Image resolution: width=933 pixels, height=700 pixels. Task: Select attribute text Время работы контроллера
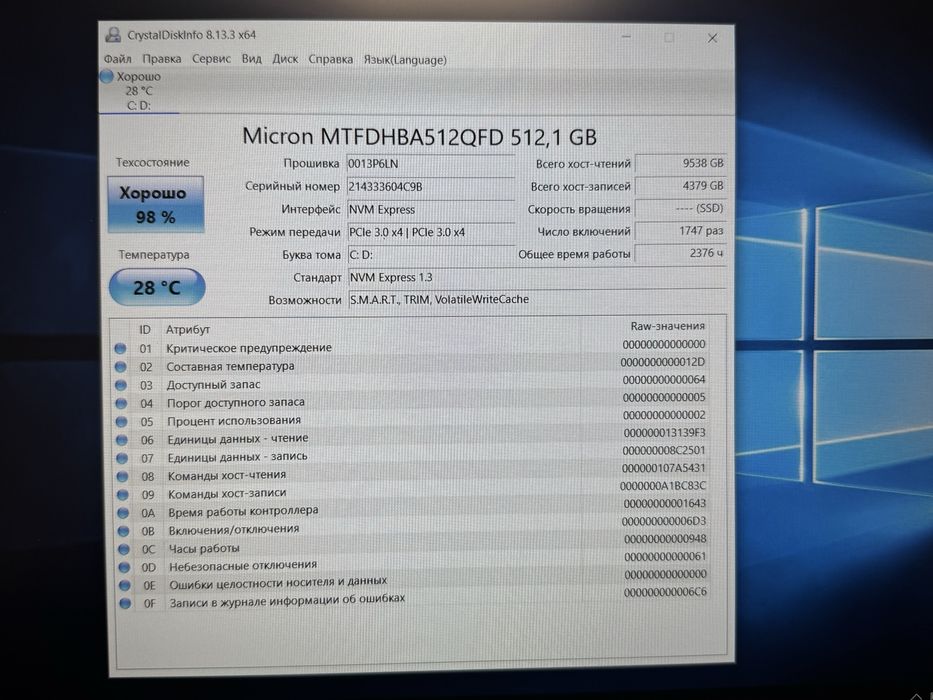pos(243,511)
